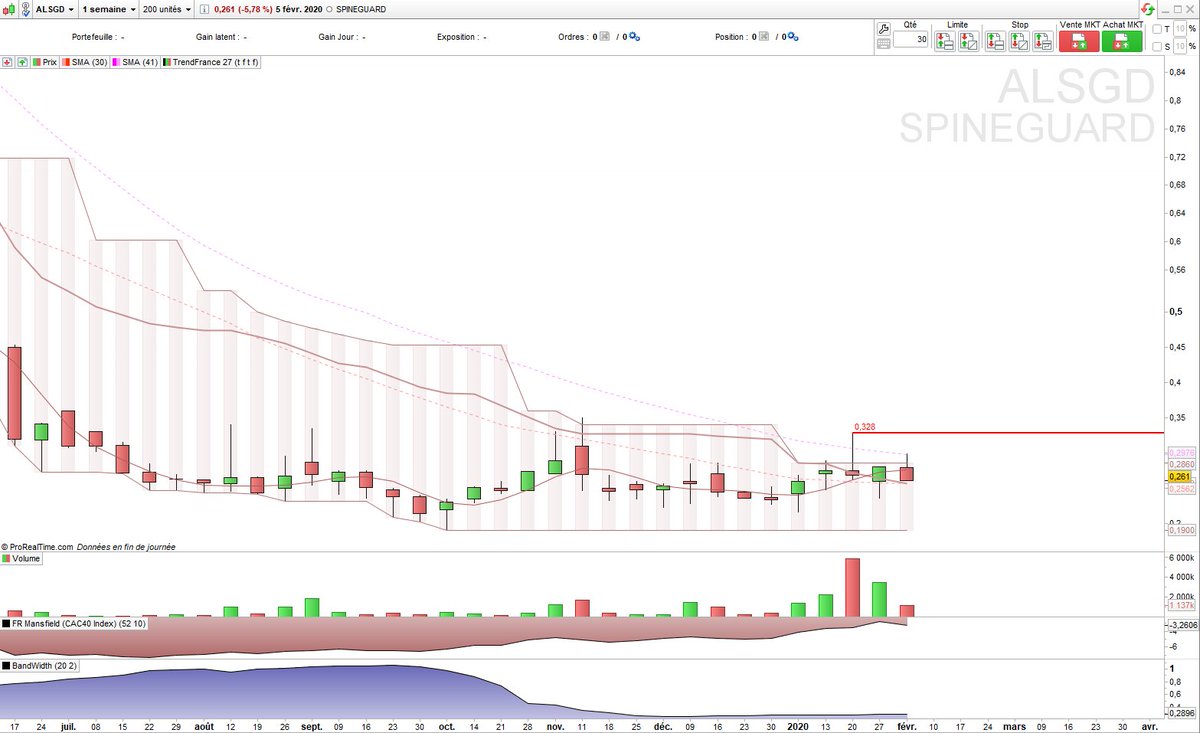Open the ALSGD ticker dropdown
This screenshot has width=1200, height=733.
point(55,9)
